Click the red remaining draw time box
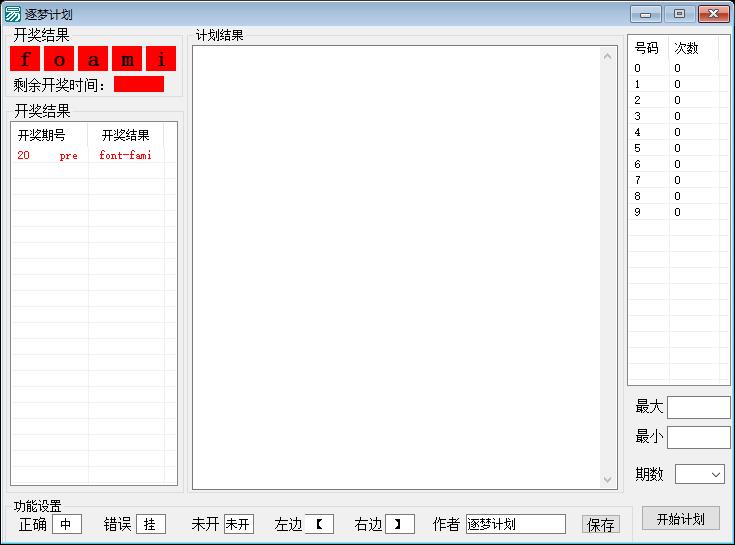 point(139,84)
